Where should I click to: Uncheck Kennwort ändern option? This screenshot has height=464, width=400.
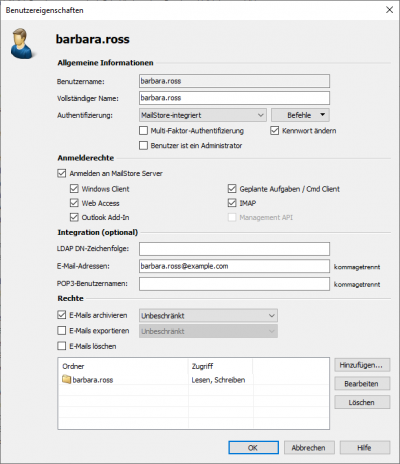[x=275, y=131]
